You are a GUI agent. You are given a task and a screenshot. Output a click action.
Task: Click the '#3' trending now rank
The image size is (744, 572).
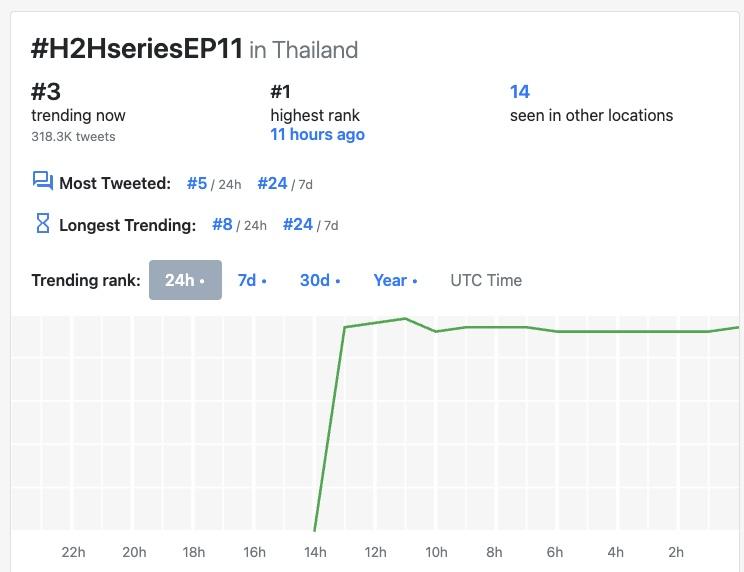point(46,92)
